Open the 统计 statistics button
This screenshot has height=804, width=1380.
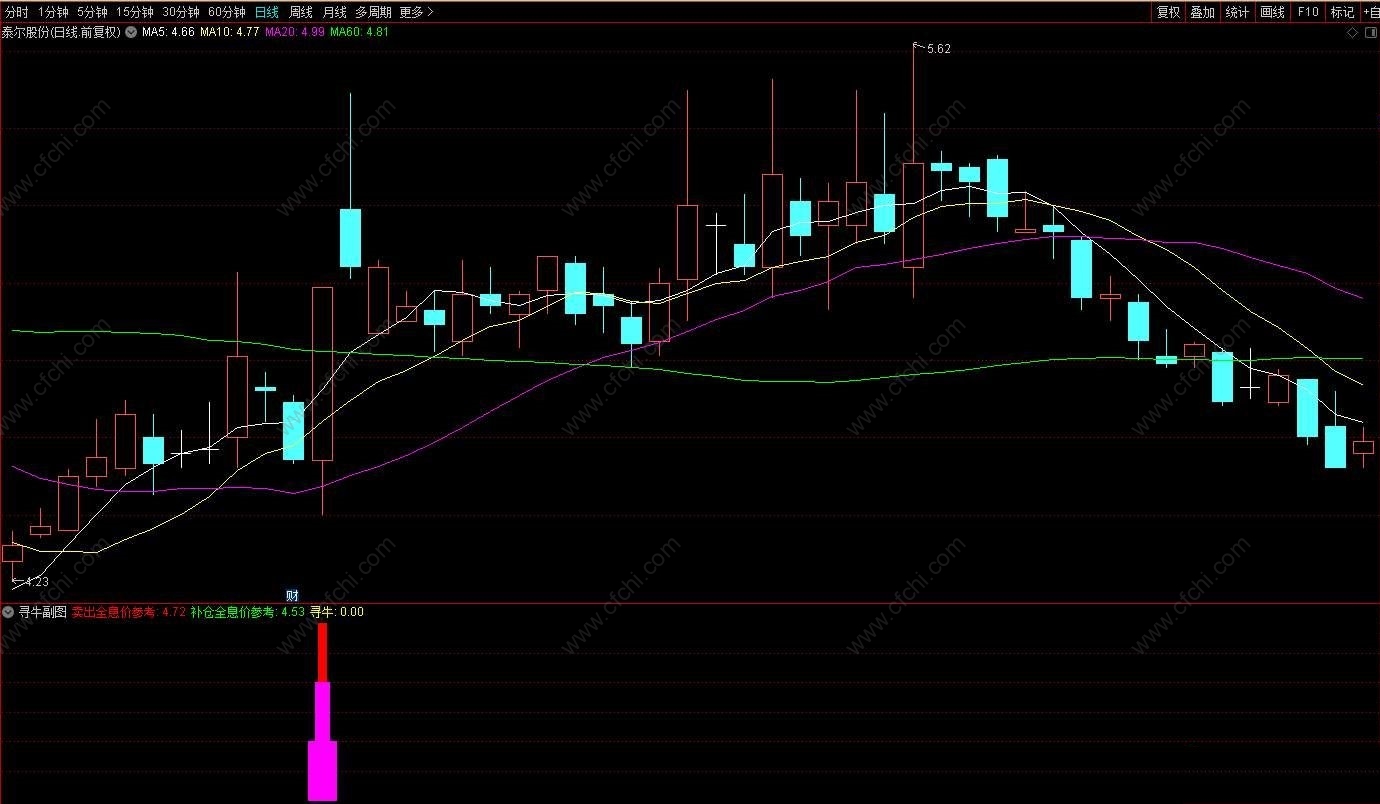(1237, 12)
